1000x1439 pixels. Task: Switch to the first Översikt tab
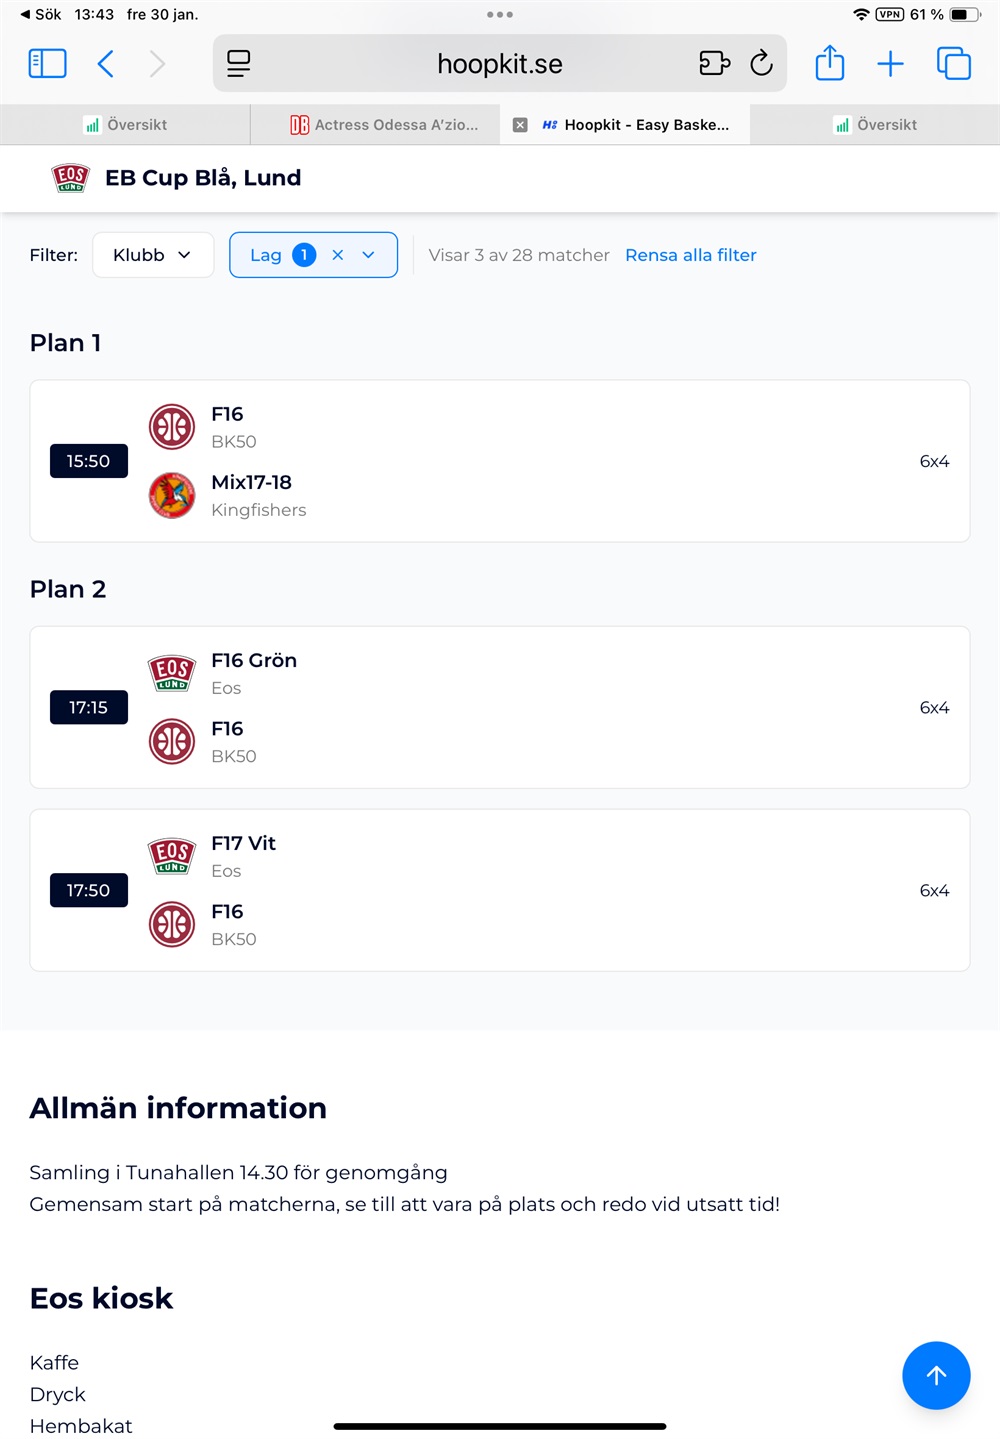point(126,125)
